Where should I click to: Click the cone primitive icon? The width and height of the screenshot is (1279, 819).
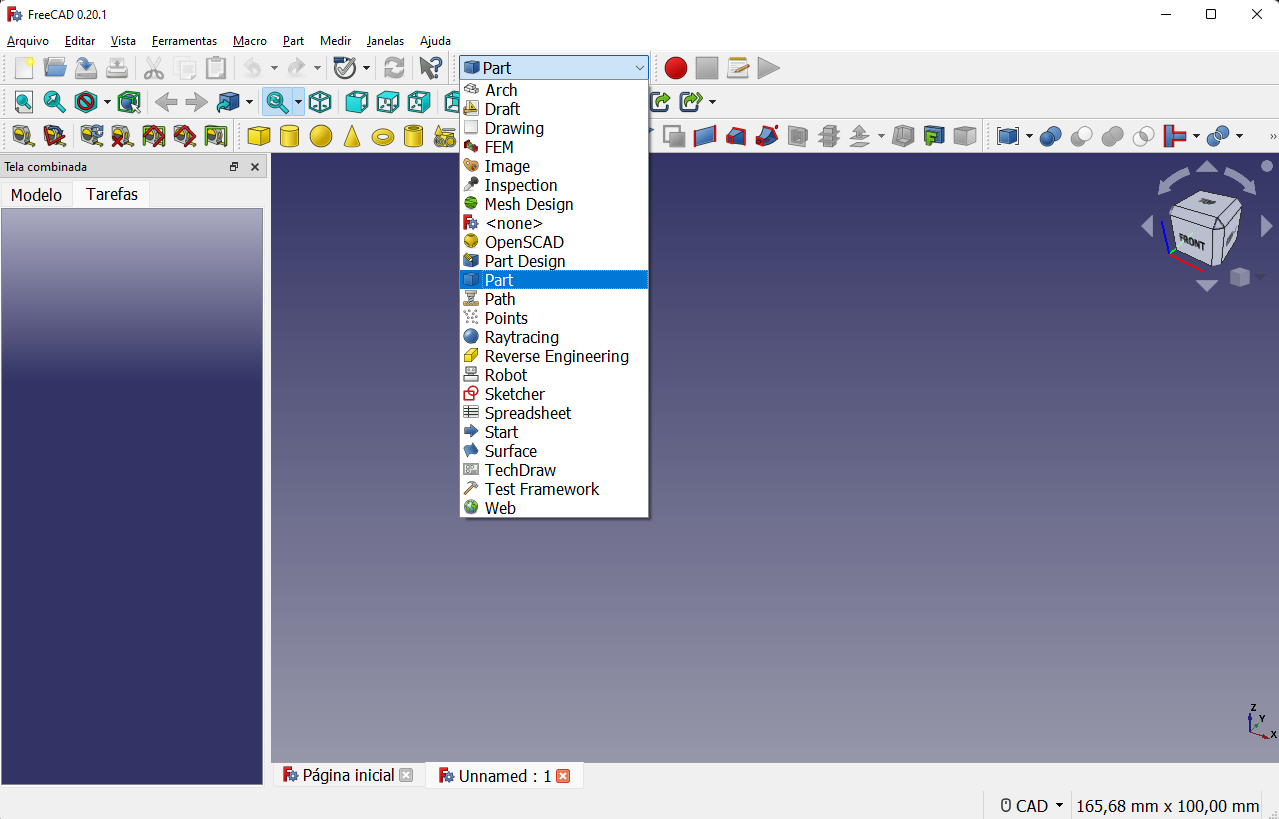tap(351, 136)
